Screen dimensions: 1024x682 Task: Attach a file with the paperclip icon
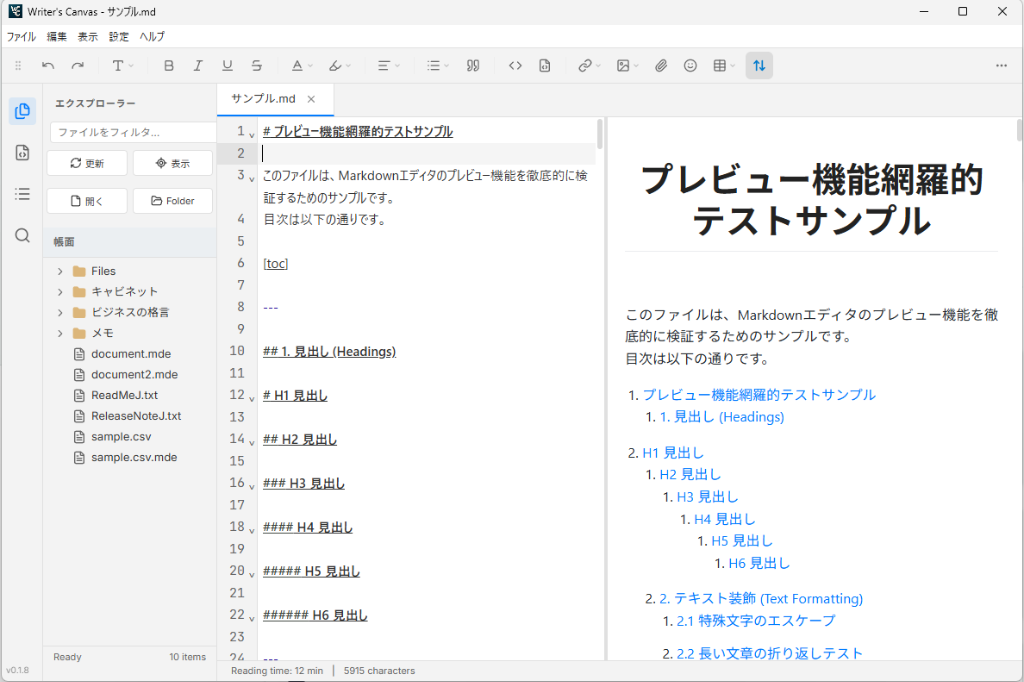tap(661, 65)
